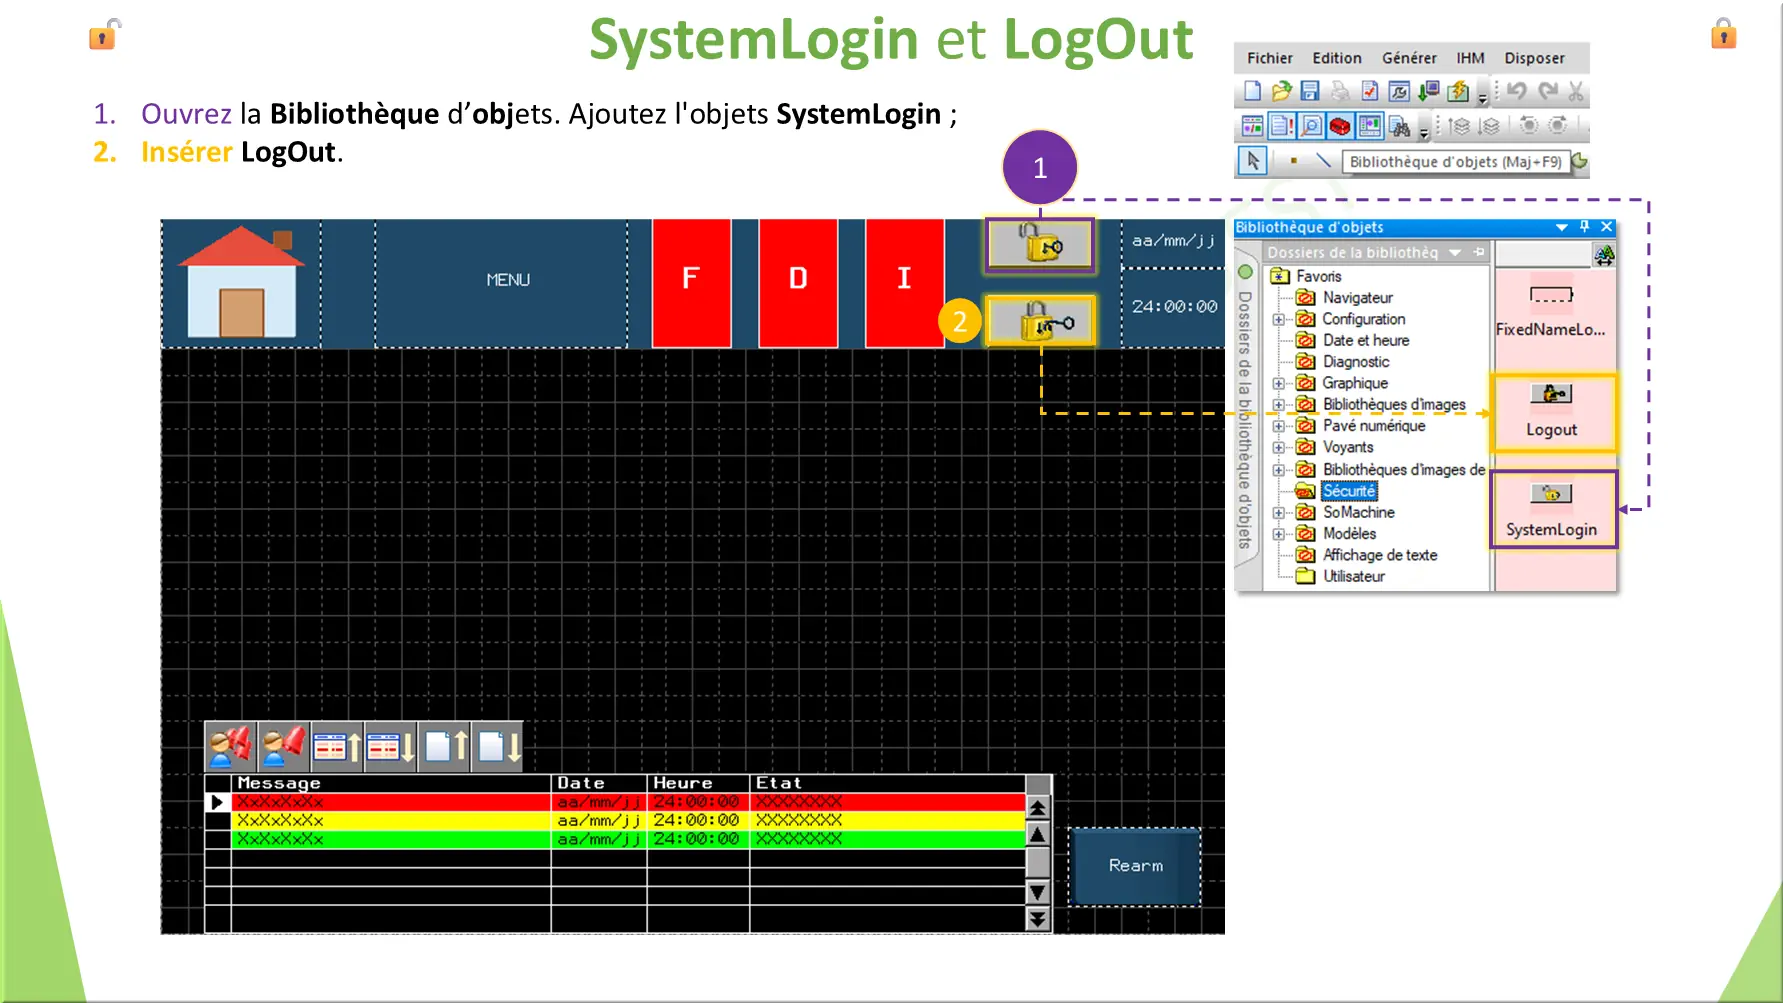Expand the Pavé numérique folder
This screenshot has width=1783, height=1003.
[1278, 426]
